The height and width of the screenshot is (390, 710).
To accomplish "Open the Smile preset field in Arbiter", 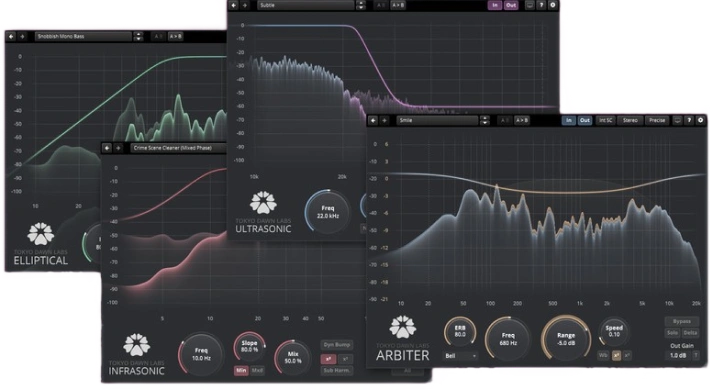I will click(437, 120).
